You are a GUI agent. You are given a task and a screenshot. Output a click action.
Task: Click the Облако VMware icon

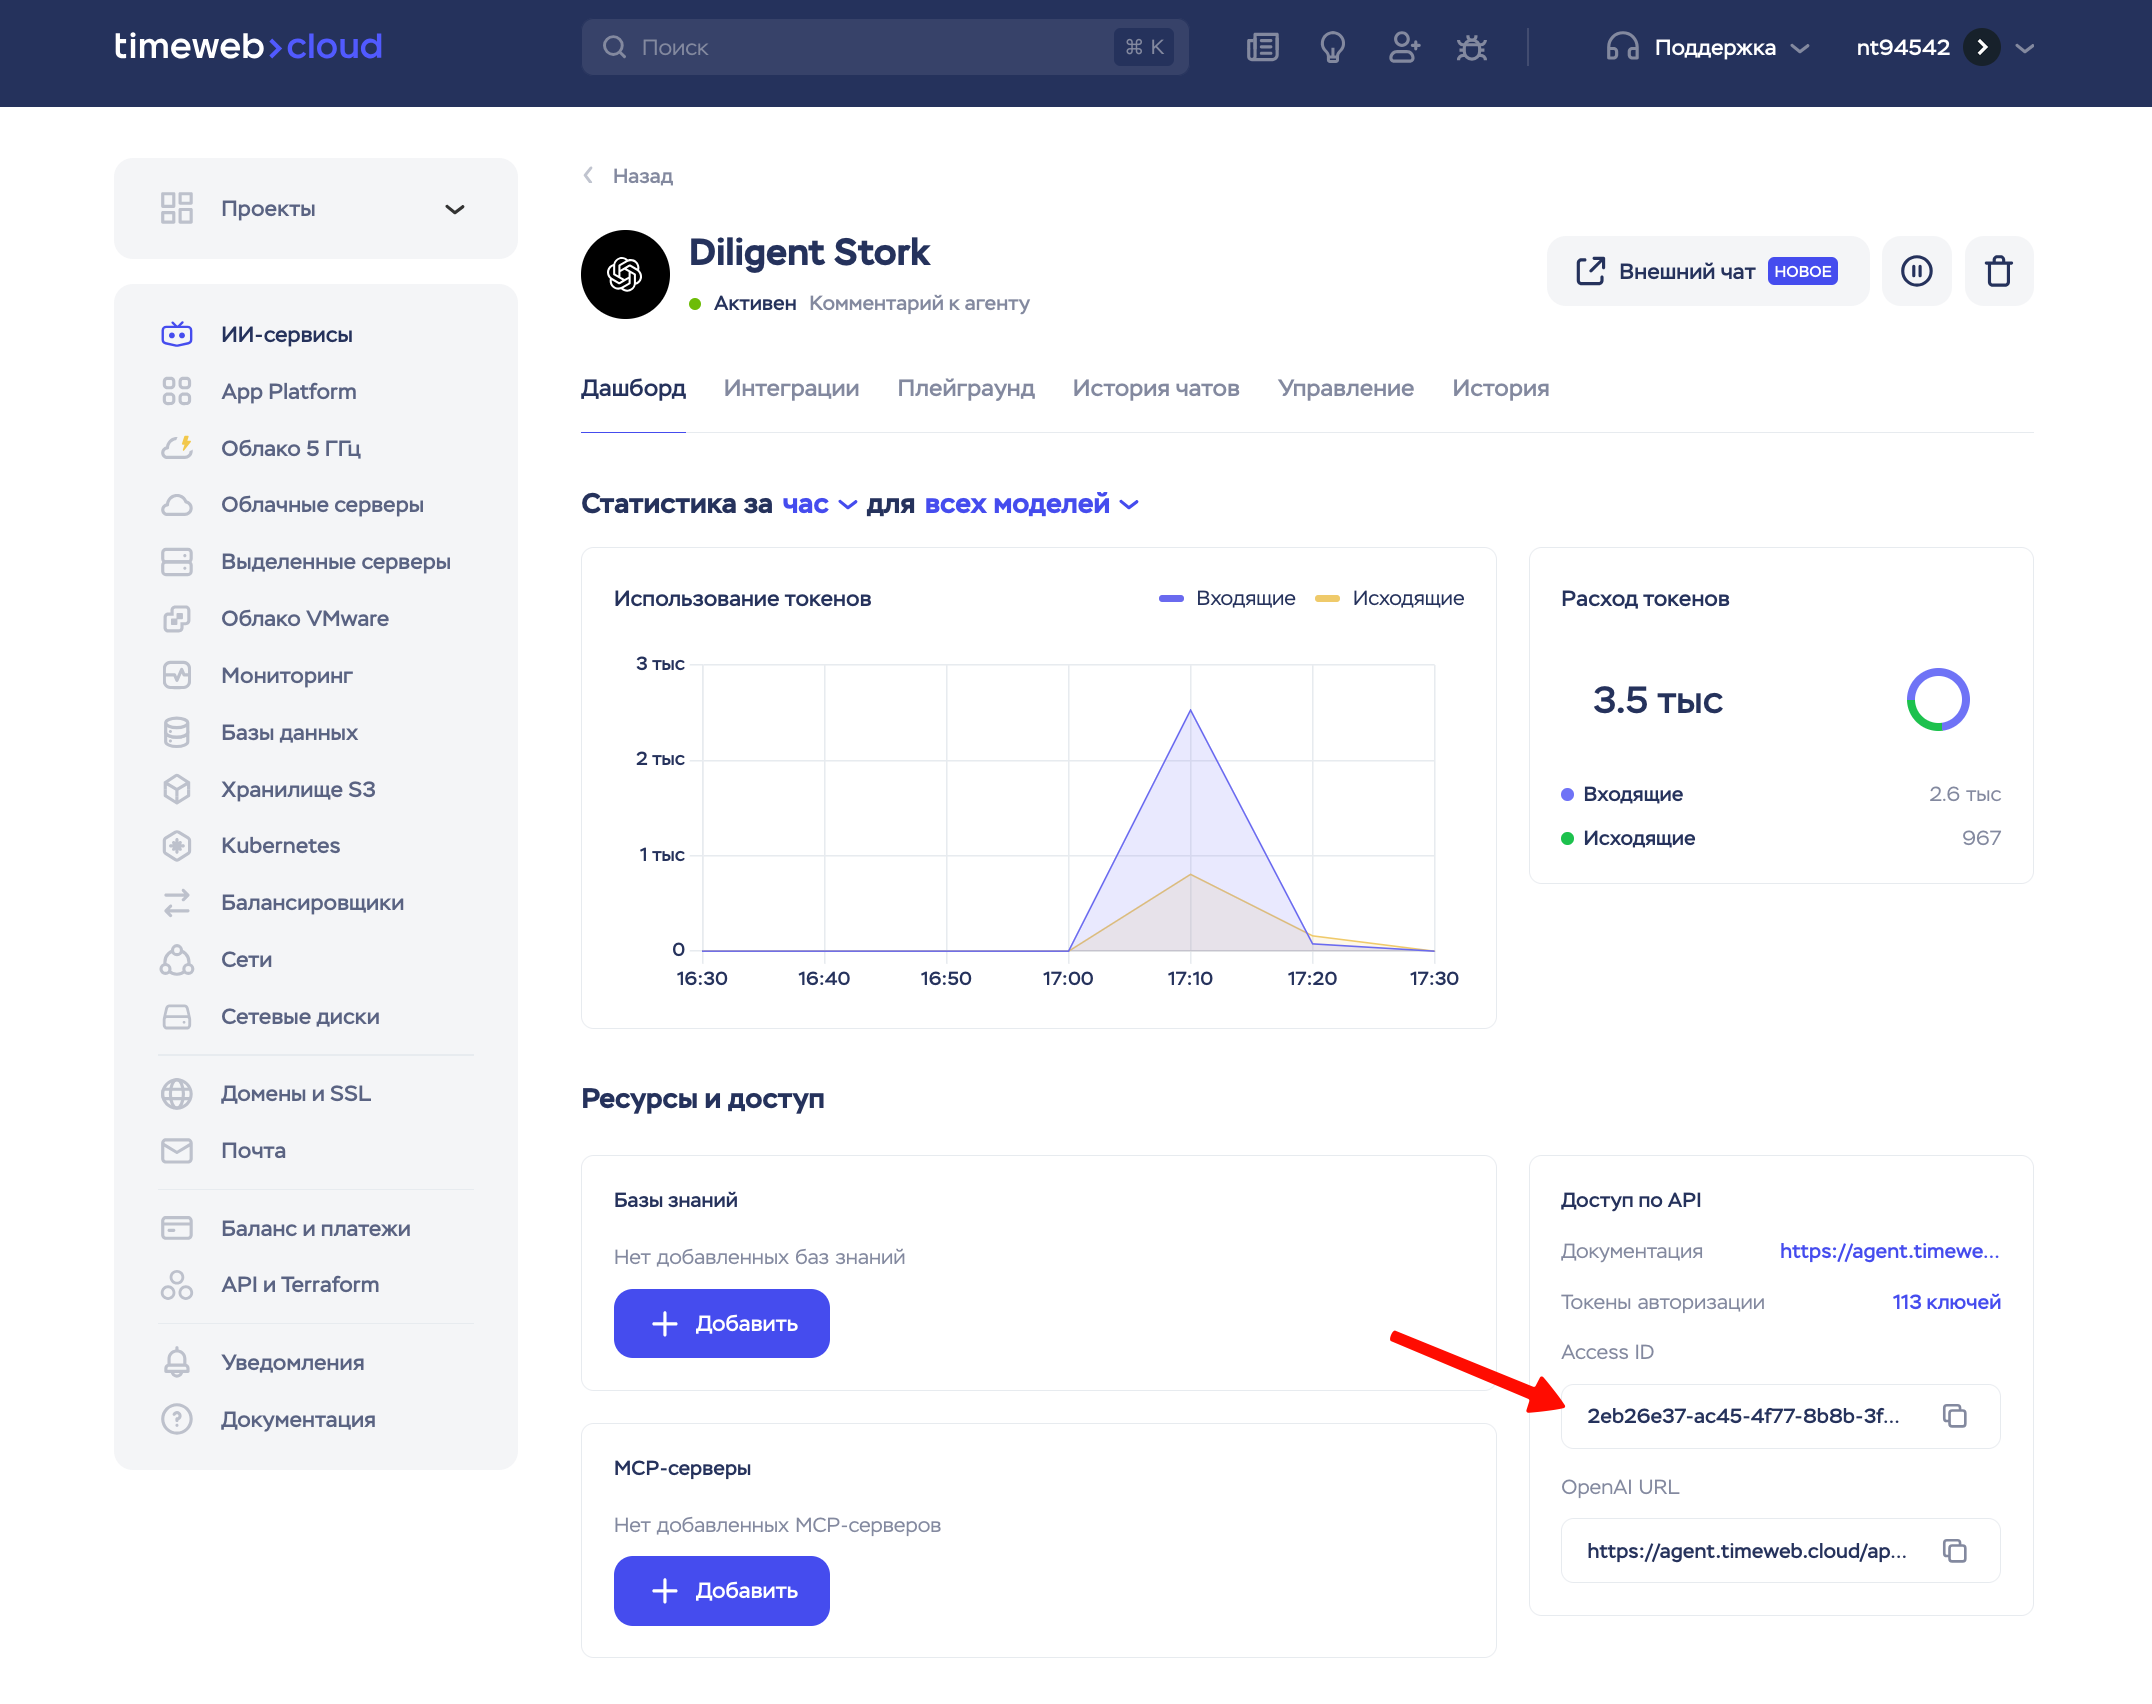177,619
